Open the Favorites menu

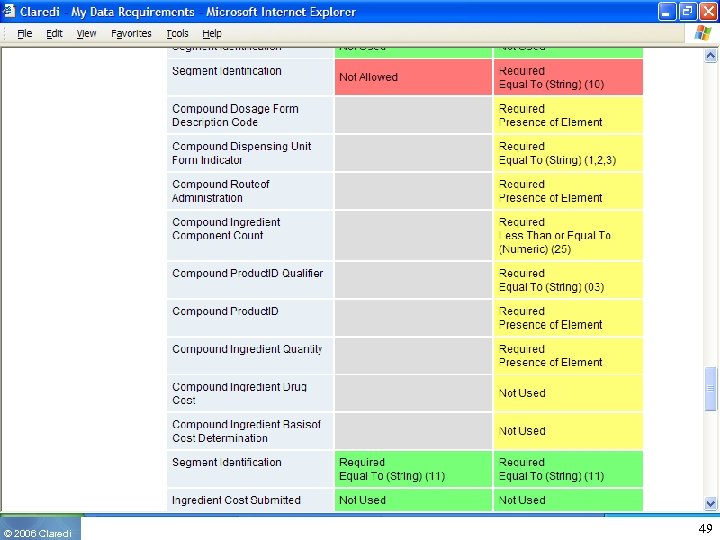pyautogui.click(x=131, y=34)
